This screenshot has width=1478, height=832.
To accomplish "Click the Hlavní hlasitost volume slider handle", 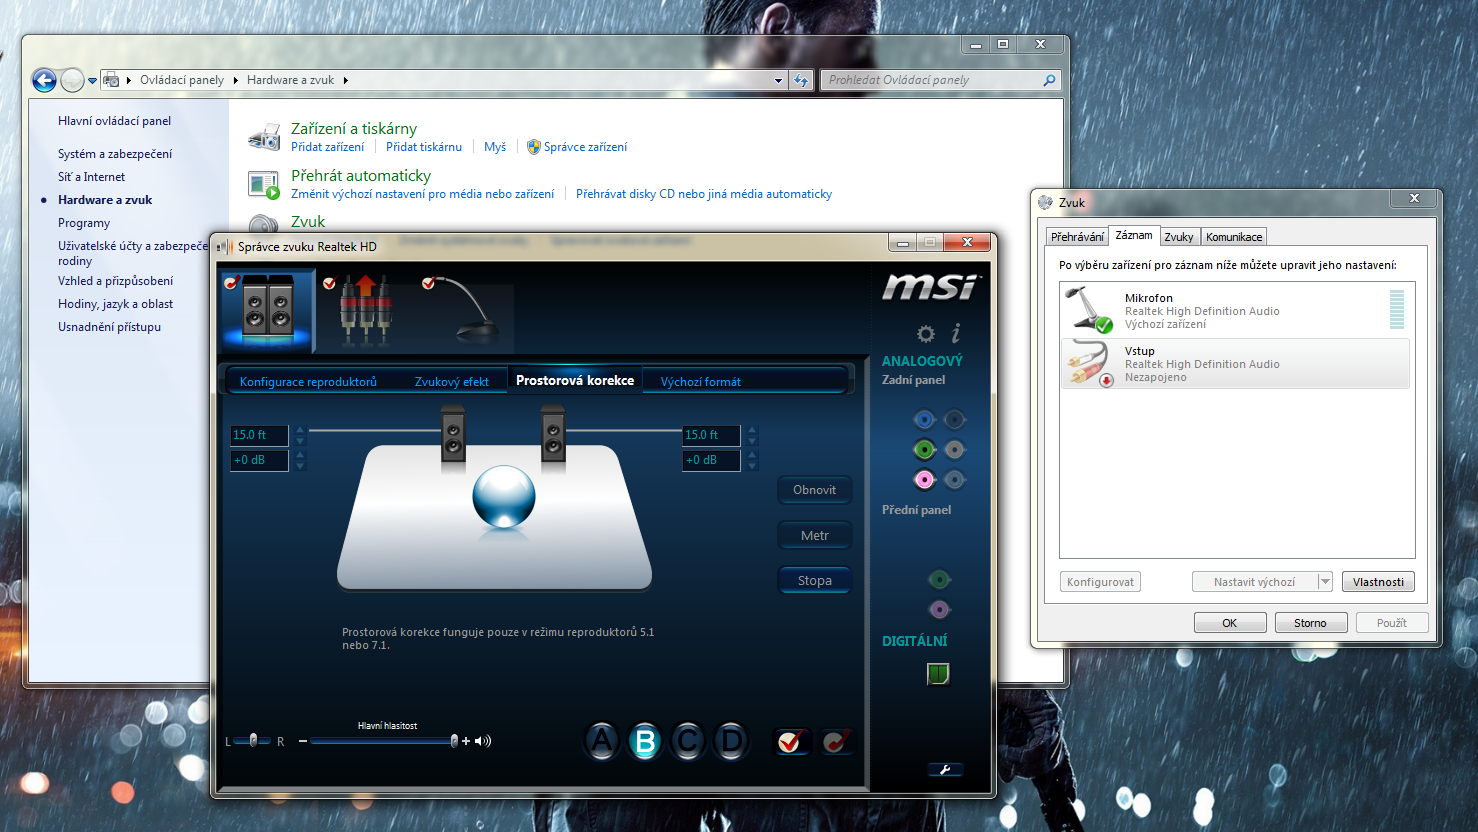I will click(454, 741).
